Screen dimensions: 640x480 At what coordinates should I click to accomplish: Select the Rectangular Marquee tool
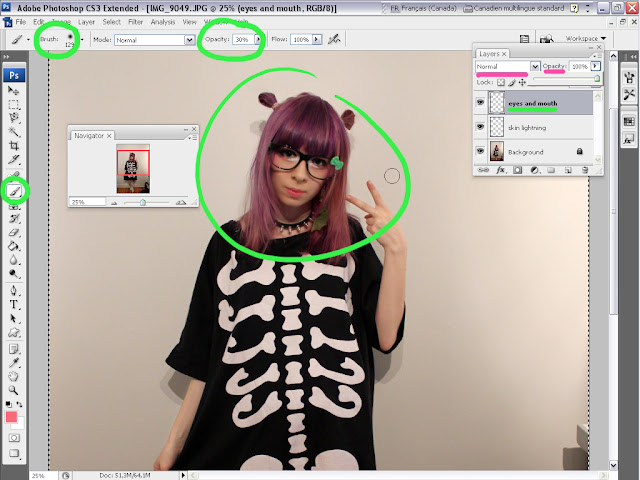pos(13,104)
